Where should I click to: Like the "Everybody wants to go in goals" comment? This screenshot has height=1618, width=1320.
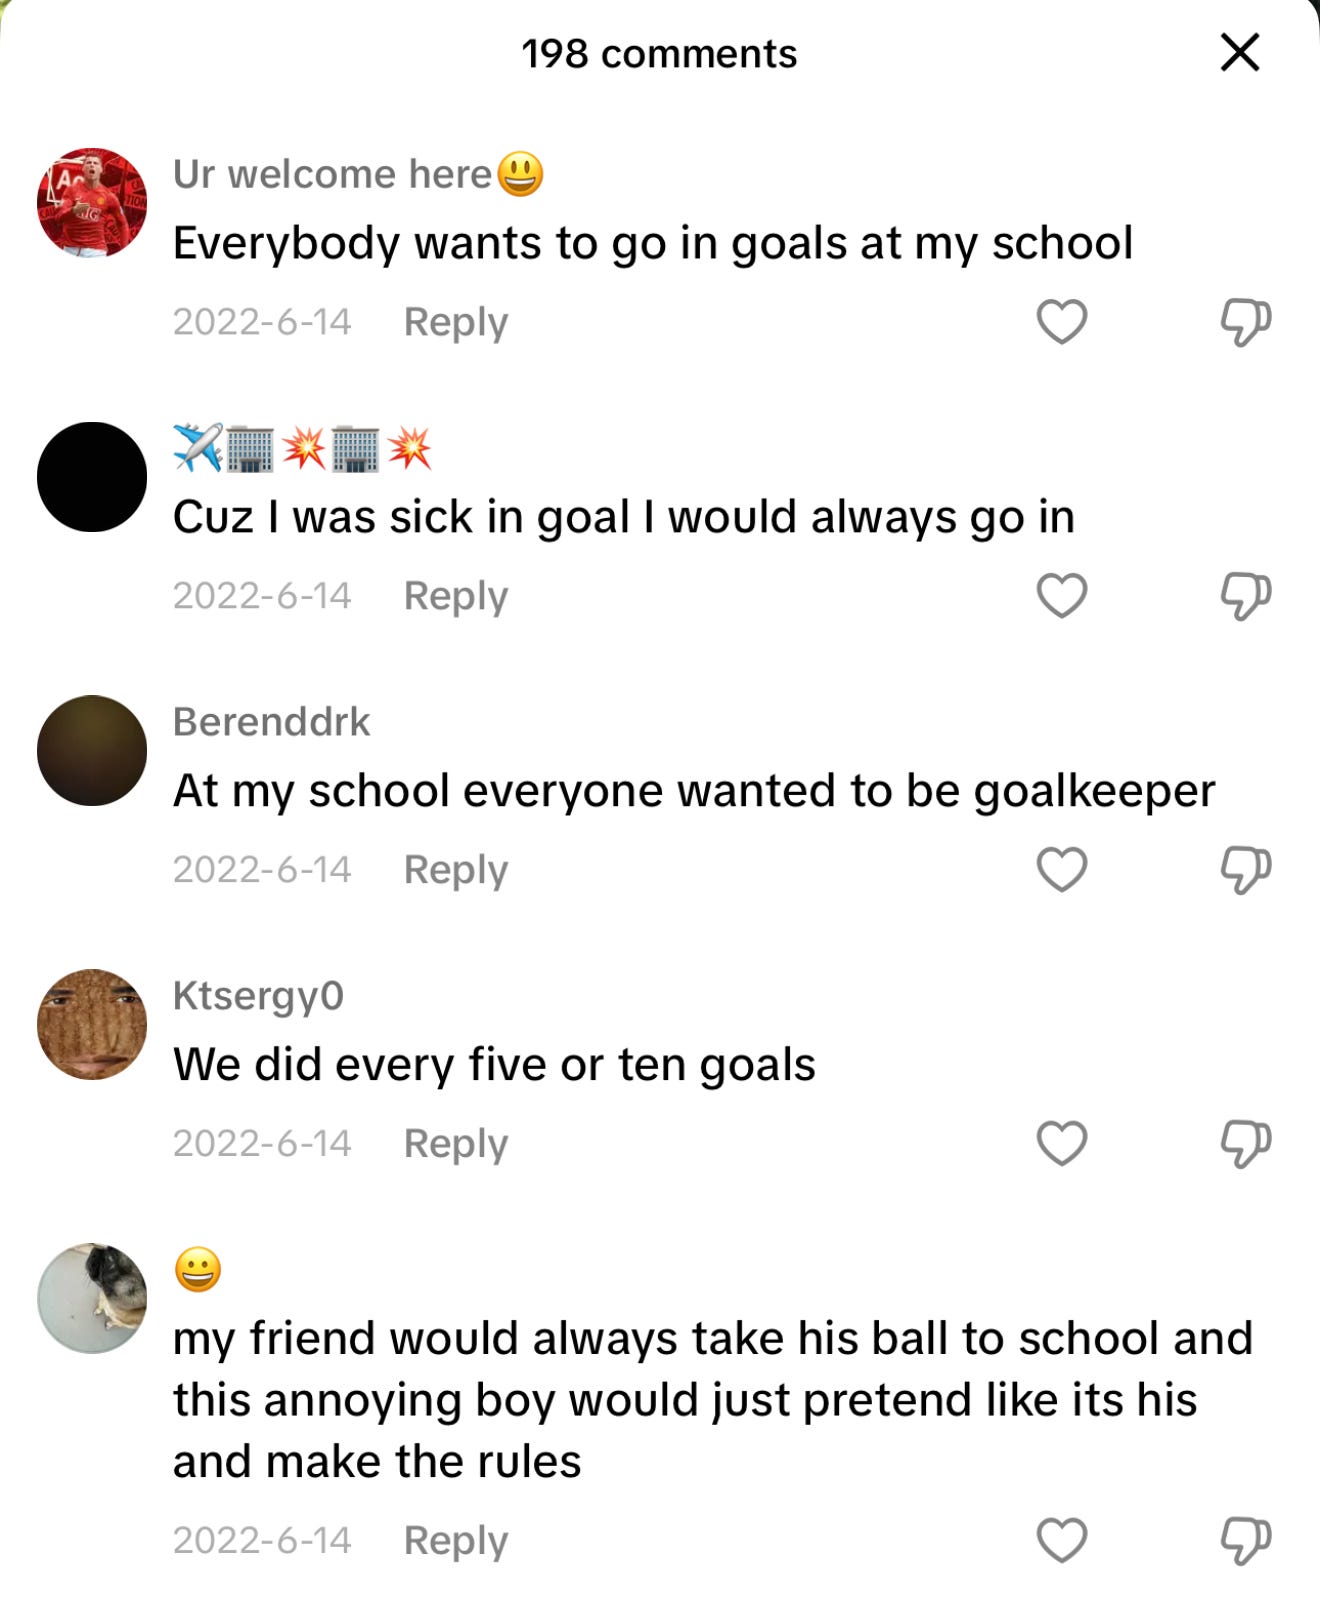(1062, 322)
